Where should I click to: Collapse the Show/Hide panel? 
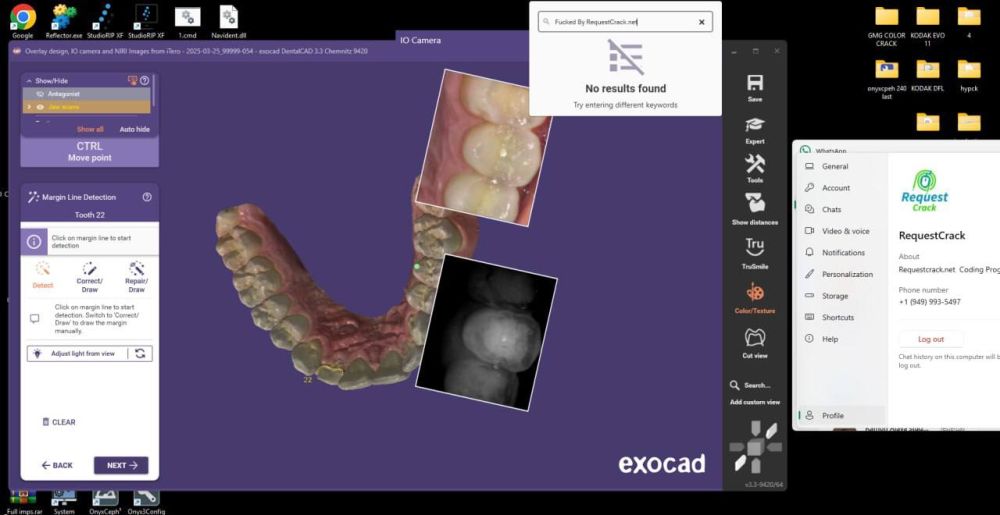28,80
